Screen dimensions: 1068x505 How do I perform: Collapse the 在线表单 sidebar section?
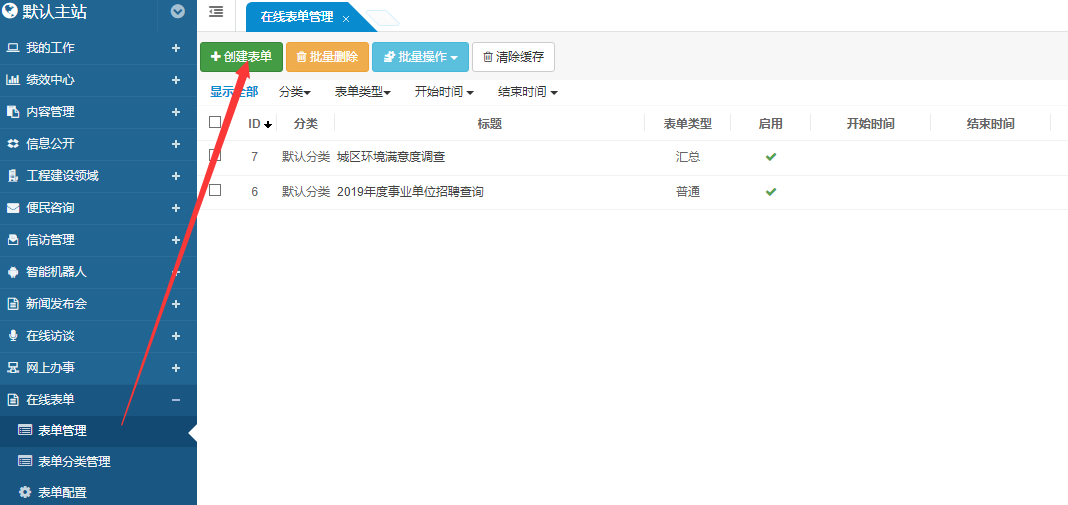pyautogui.click(x=176, y=400)
